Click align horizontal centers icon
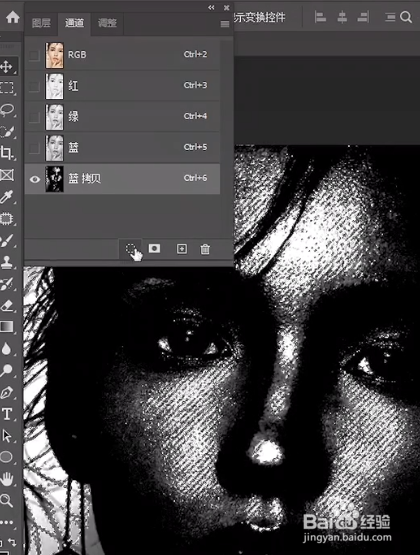 tap(342, 17)
